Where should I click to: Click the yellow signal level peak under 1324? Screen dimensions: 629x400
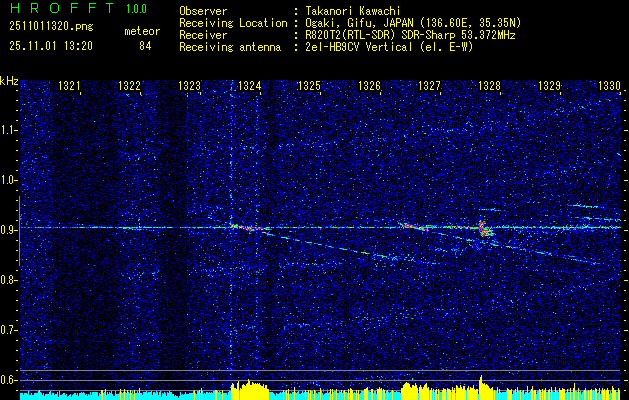249,390
